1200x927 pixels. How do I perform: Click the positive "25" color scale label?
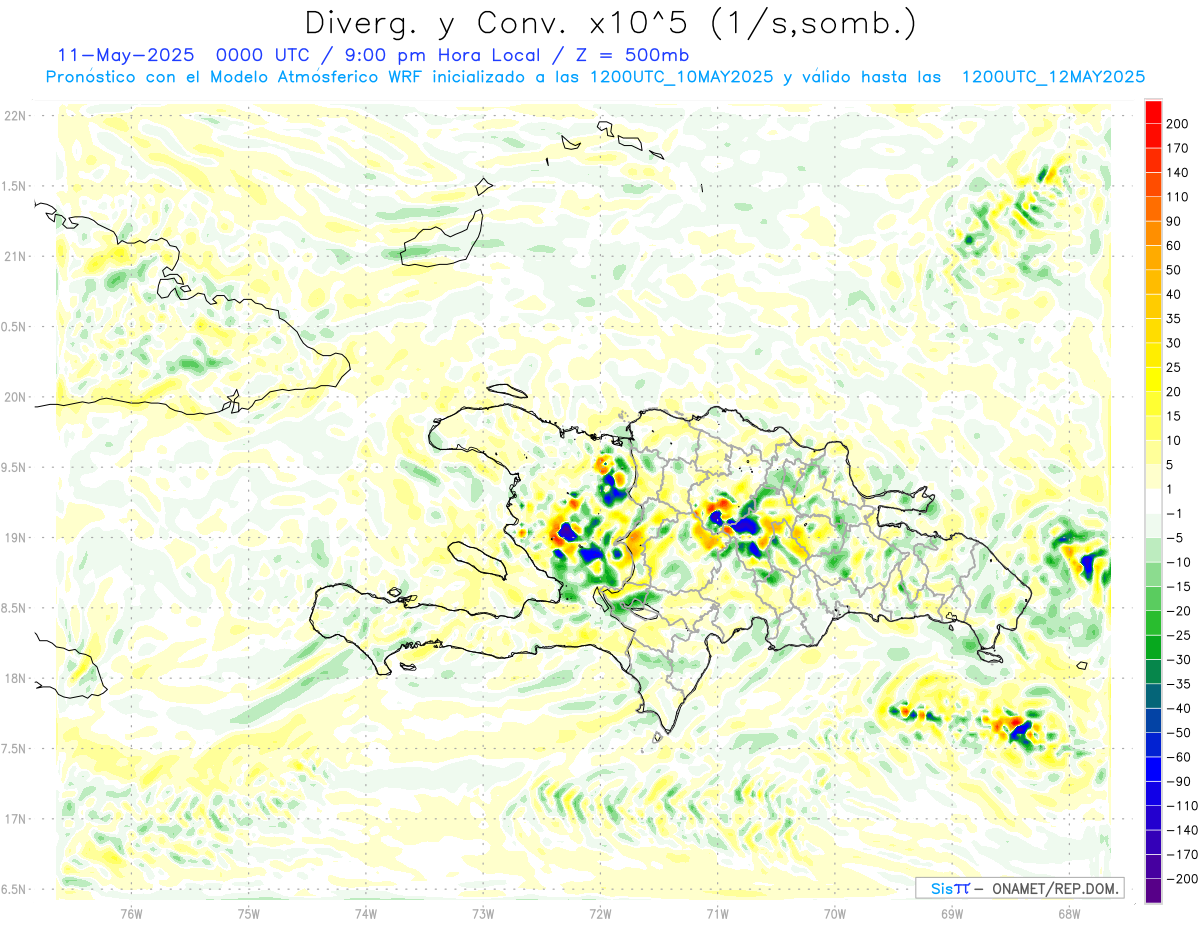[x=1174, y=368]
